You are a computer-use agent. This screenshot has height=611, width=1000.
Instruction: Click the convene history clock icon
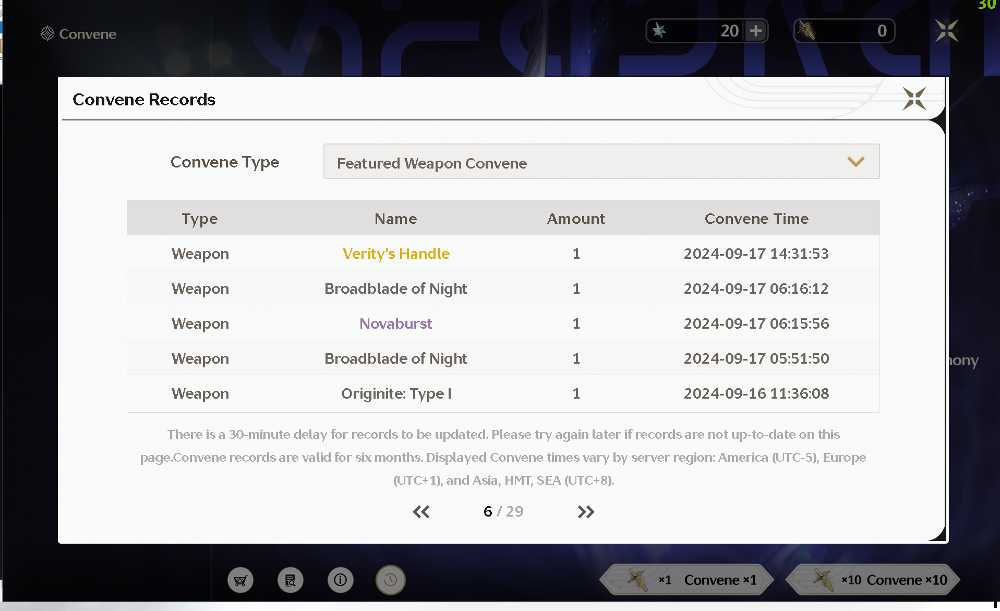click(x=390, y=580)
